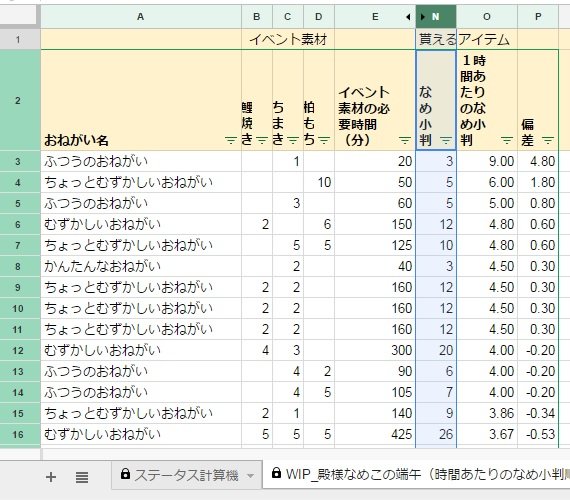Click the 125 required time cell

pyautogui.click(x=375, y=245)
